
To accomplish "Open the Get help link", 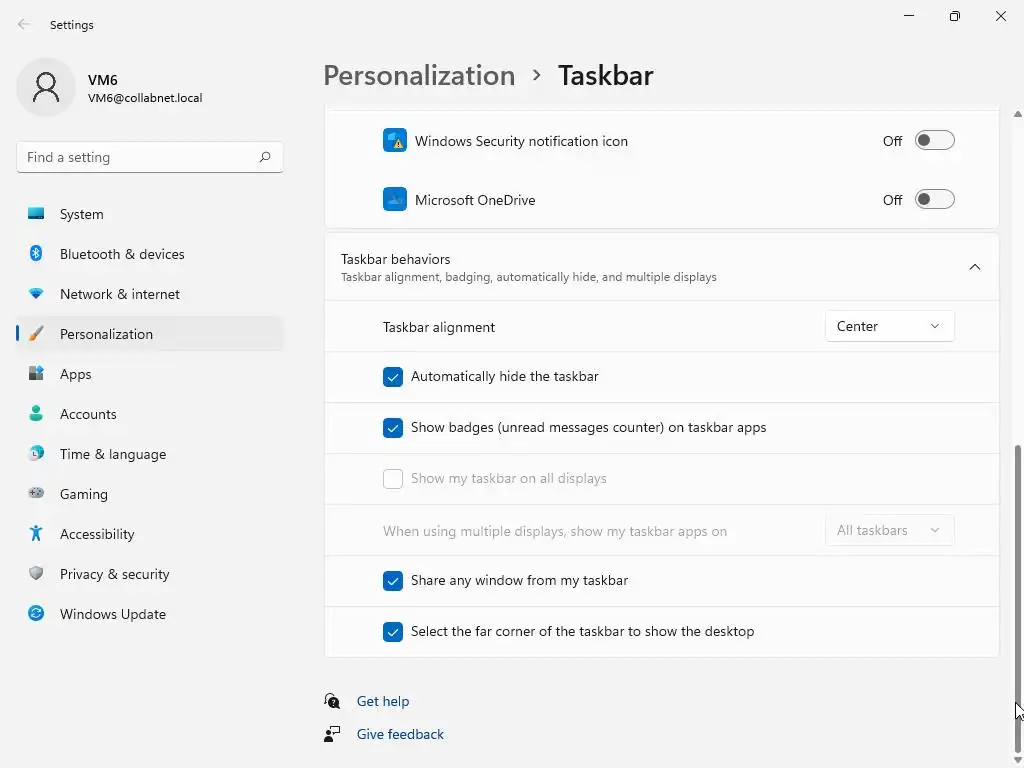I will tap(383, 702).
